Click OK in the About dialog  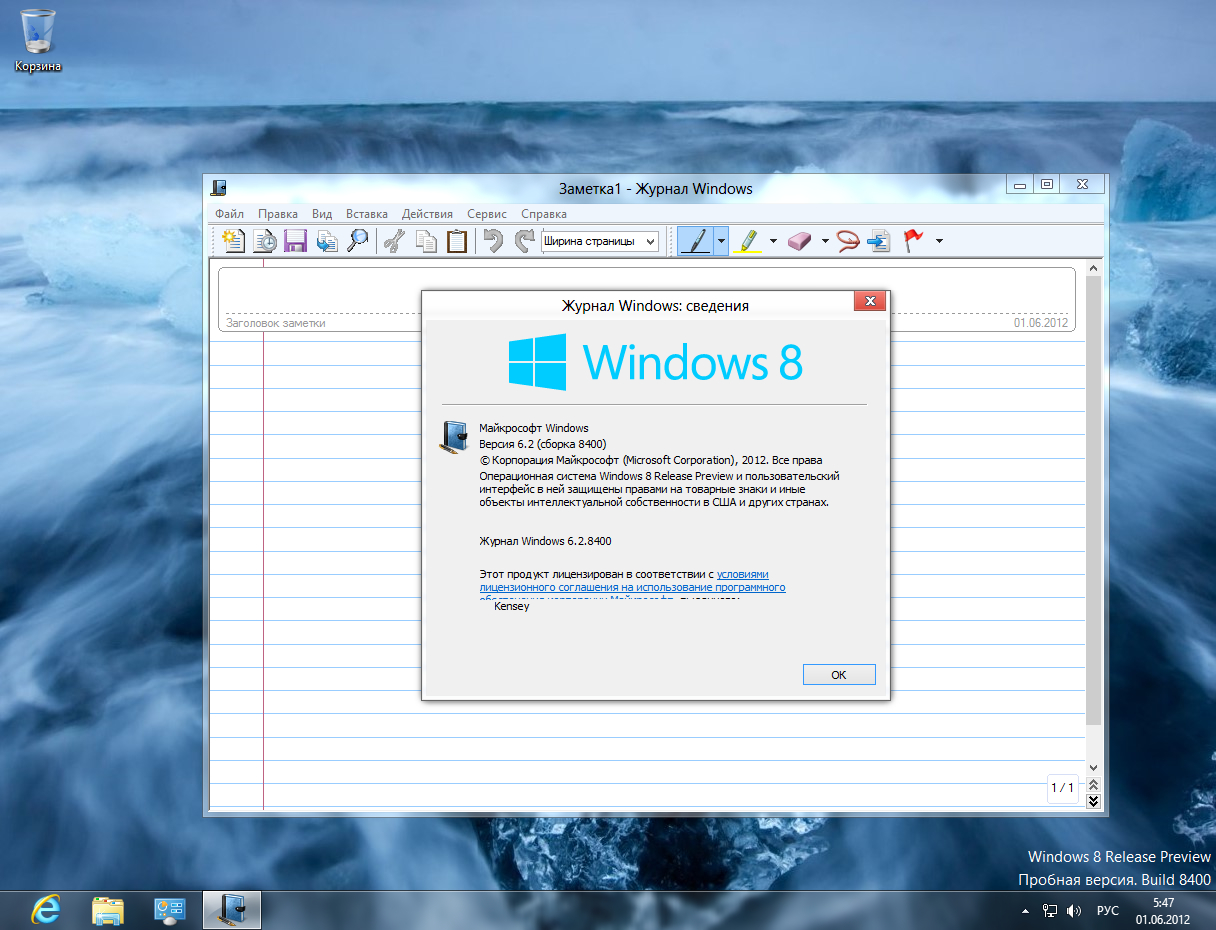tap(839, 675)
